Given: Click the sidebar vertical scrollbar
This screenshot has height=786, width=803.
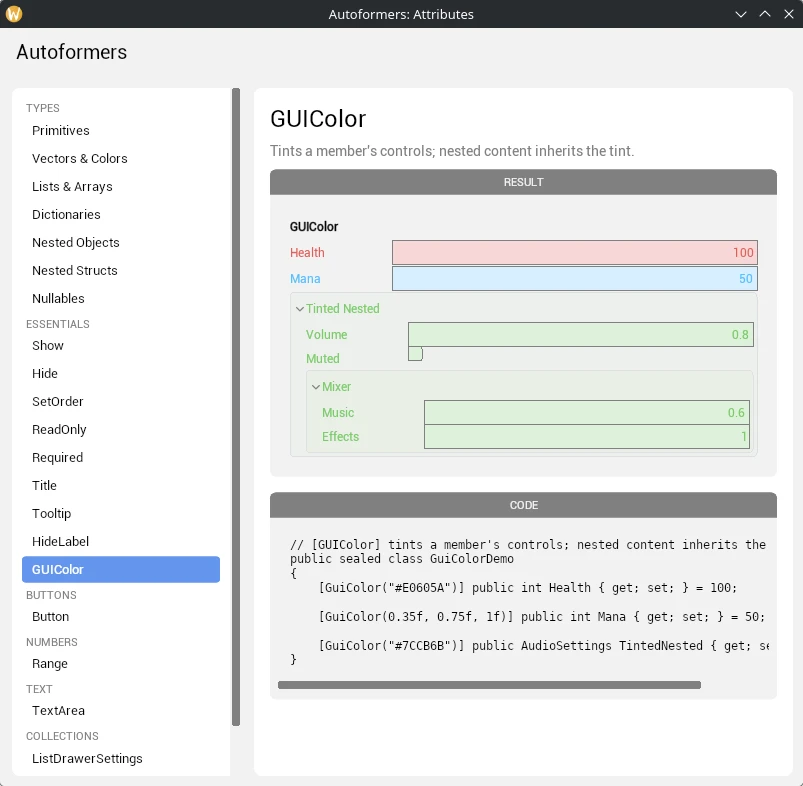Looking at the screenshot, I should (236, 407).
